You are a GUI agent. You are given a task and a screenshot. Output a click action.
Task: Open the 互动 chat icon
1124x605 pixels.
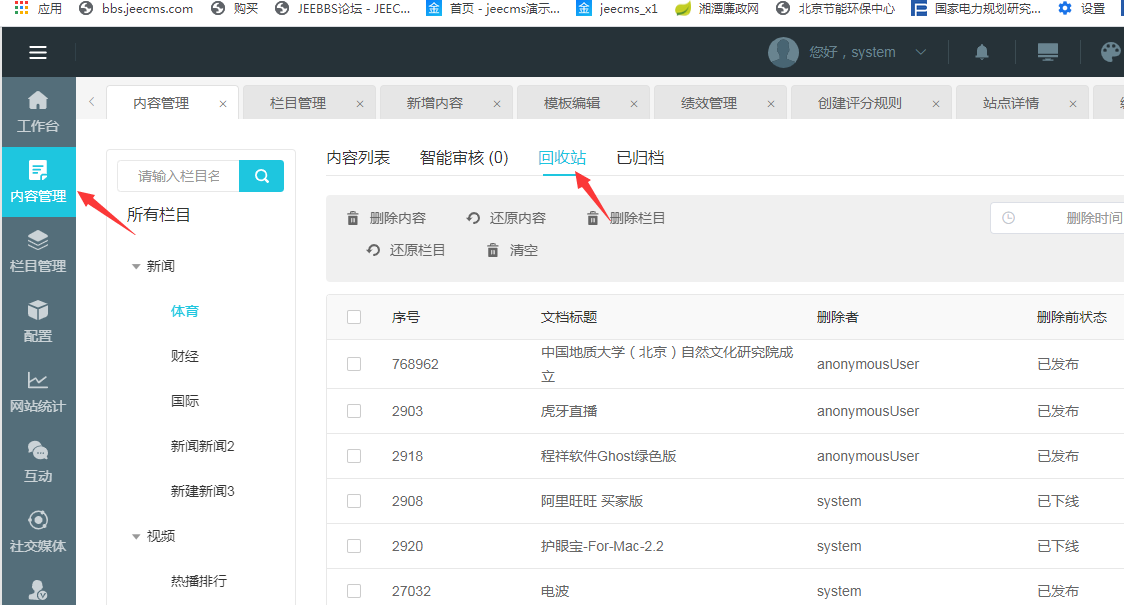[x=38, y=461]
